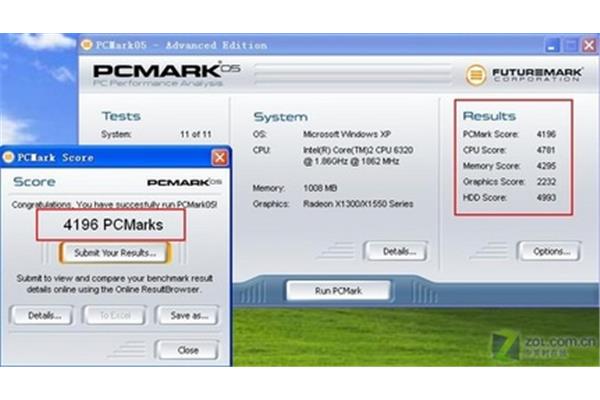Click the Futuremark Corporation logo
The image size is (600, 400).
(524, 75)
